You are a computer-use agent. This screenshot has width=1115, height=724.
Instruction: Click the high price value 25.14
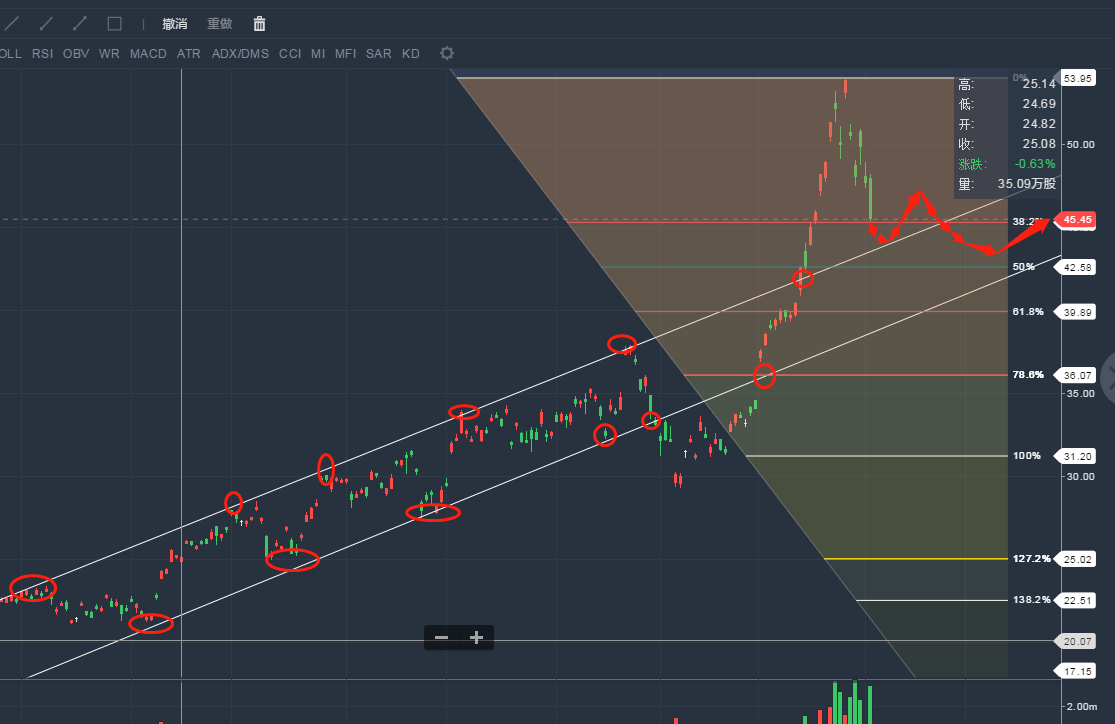point(1039,84)
